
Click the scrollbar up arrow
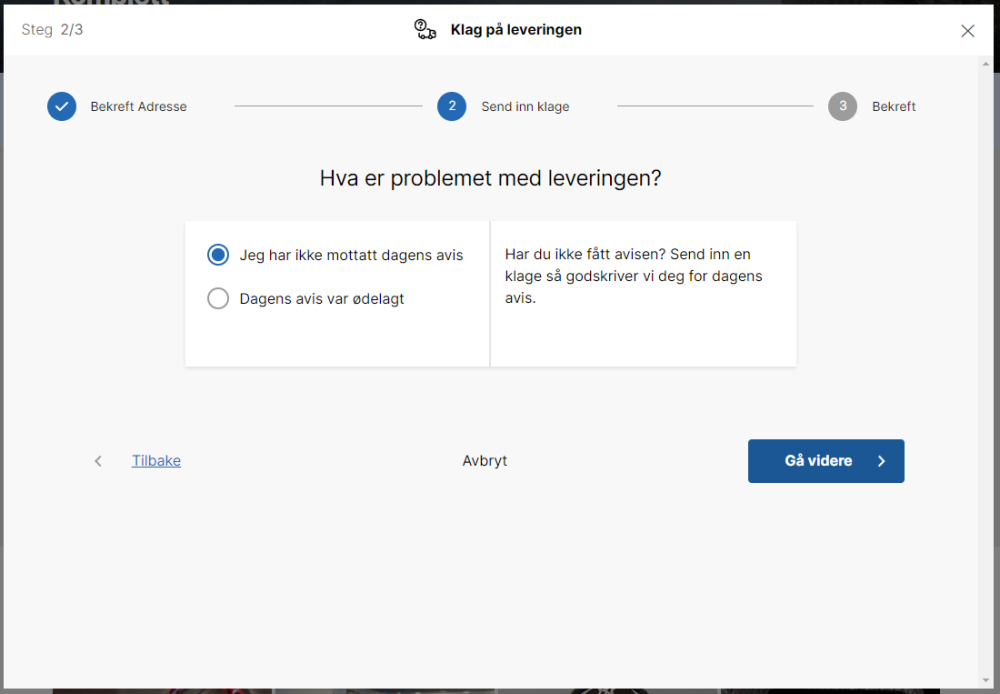(988, 65)
